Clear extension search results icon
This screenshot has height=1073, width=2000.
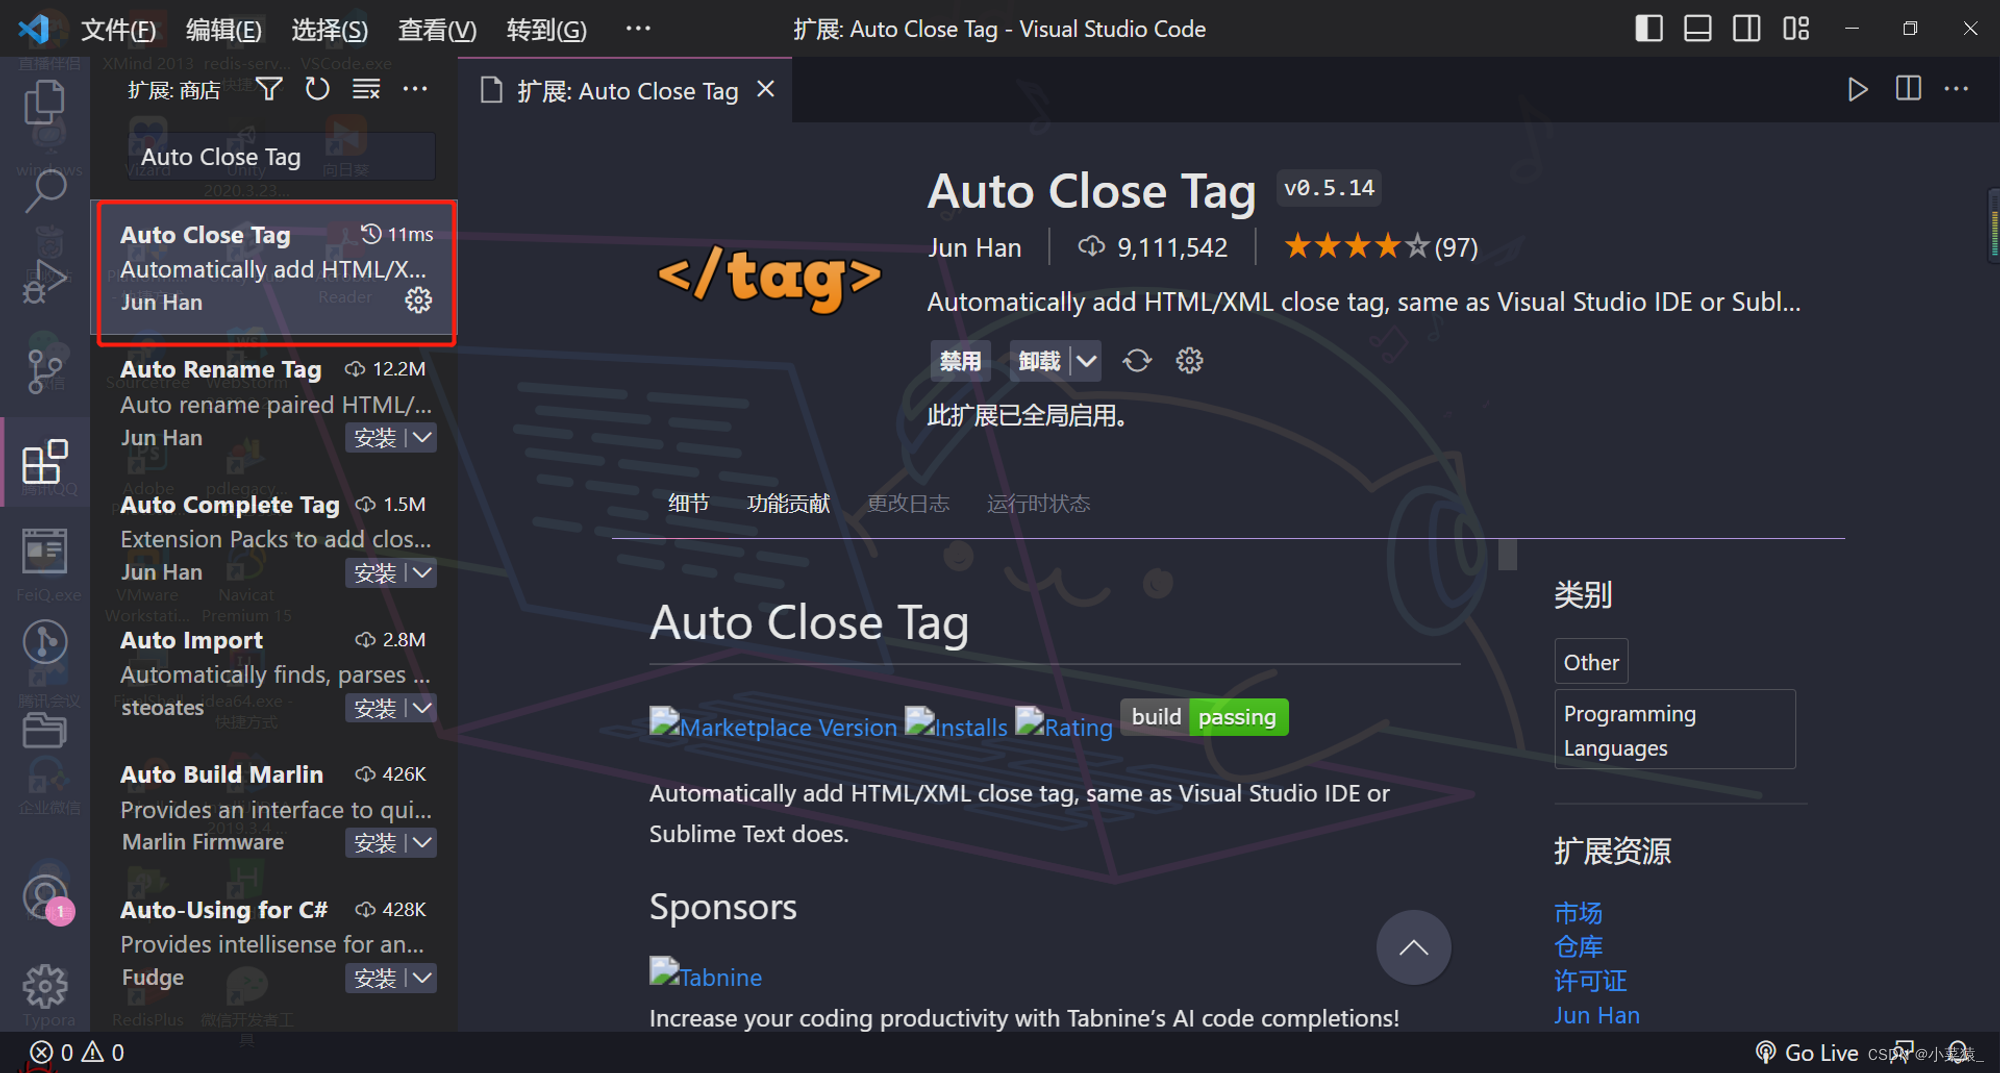[x=366, y=90]
